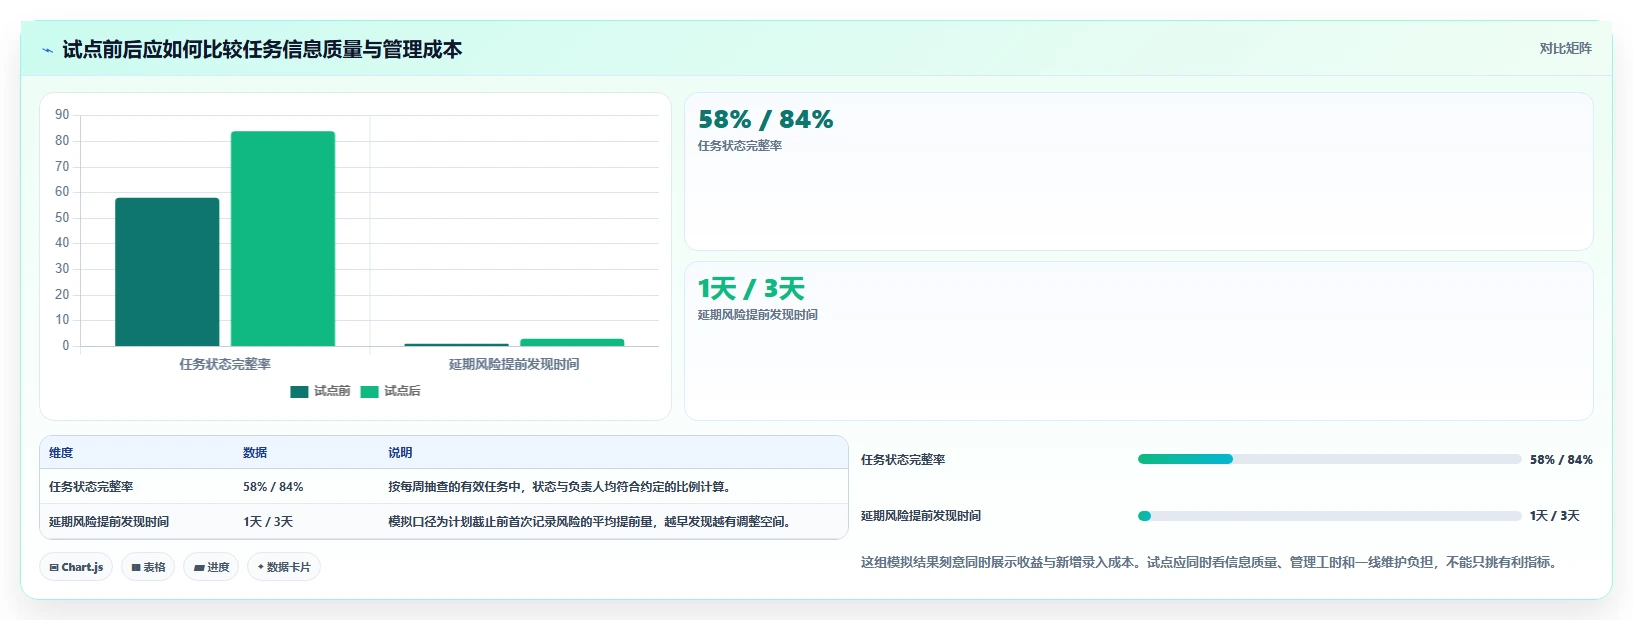Screen dimensions: 1633x620
Task: Click the 58% / 84% progress value label
Action: (x=1561, y=460)
